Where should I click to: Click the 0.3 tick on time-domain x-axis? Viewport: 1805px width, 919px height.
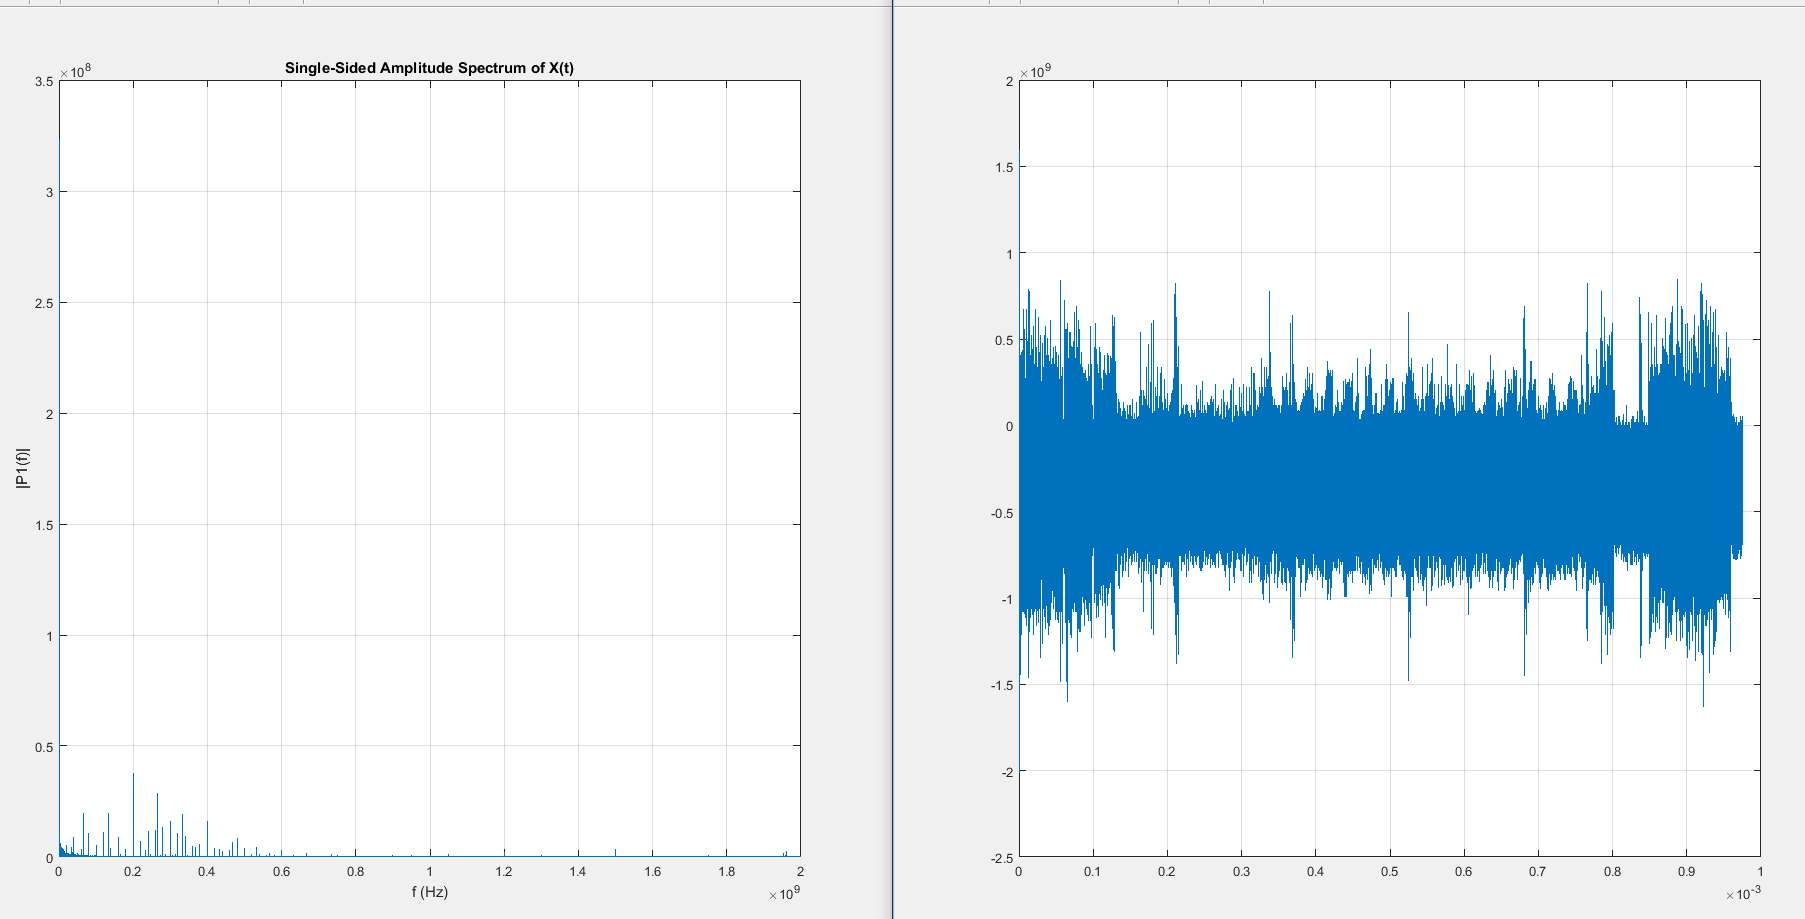click(1241, 872)
